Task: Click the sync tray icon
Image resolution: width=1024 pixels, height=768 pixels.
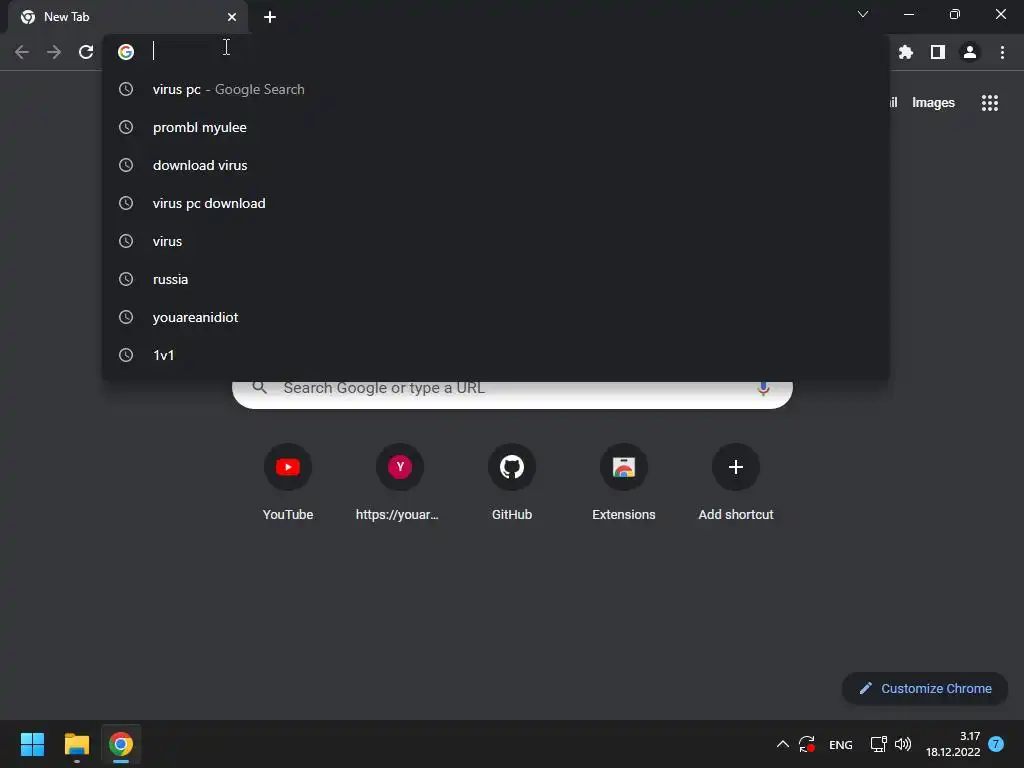Action: 807,744
